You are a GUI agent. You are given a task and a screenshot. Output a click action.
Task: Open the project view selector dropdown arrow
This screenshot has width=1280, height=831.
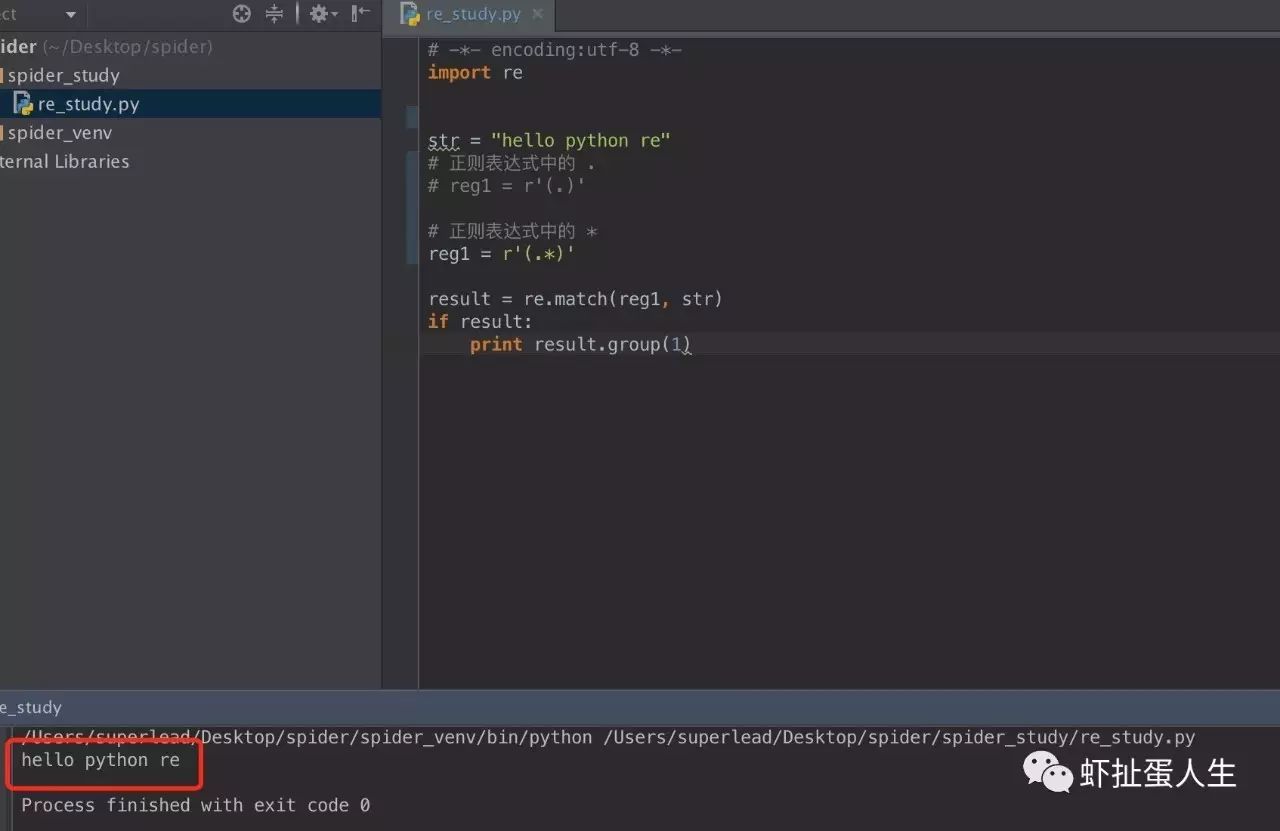click(x=71, y=15)
